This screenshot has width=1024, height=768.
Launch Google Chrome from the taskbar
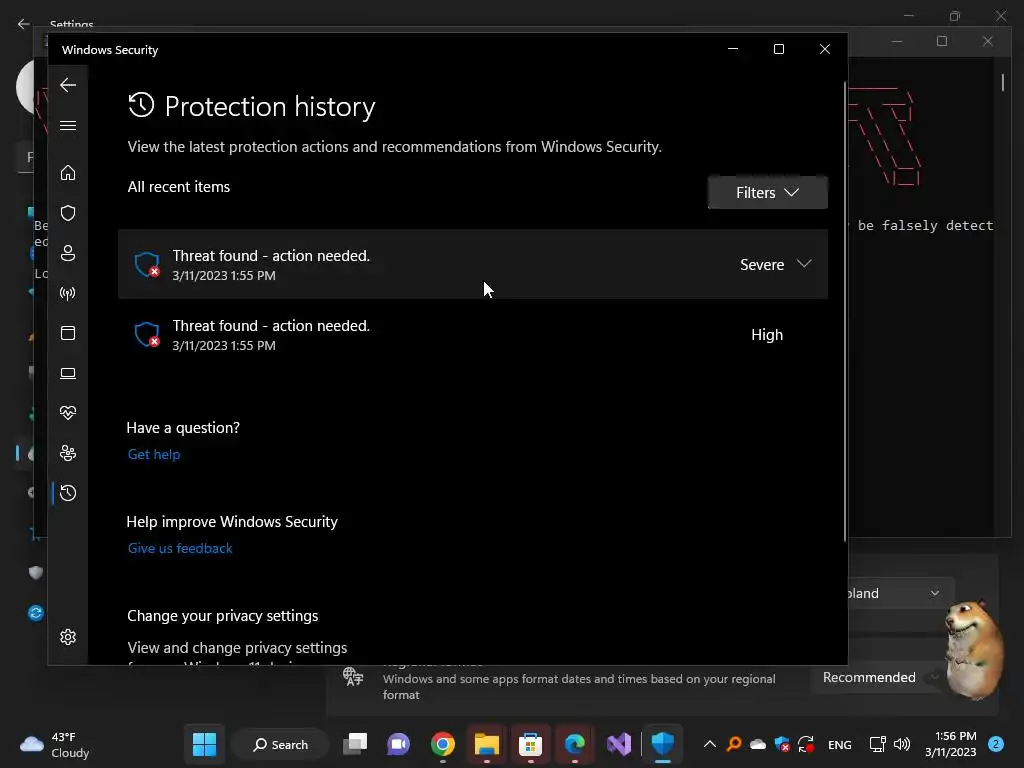click(x=443, y=744)
